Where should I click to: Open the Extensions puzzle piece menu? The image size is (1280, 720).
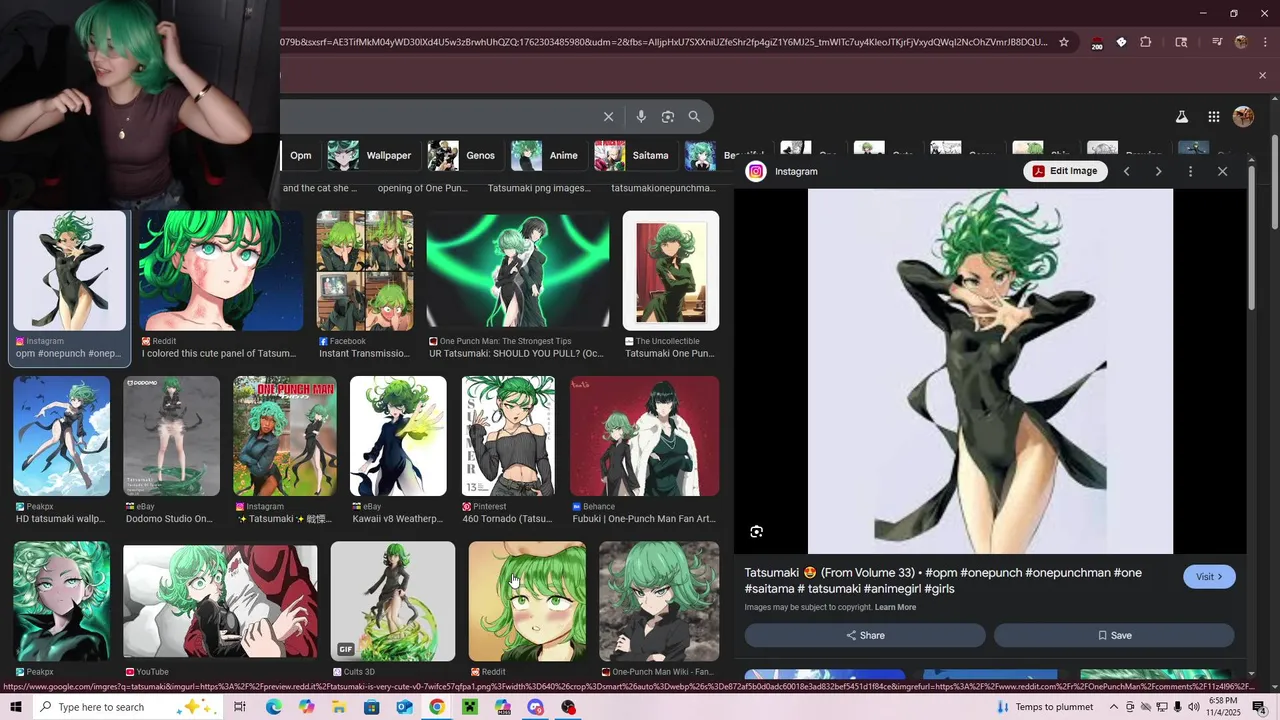tap(1146, 42)
